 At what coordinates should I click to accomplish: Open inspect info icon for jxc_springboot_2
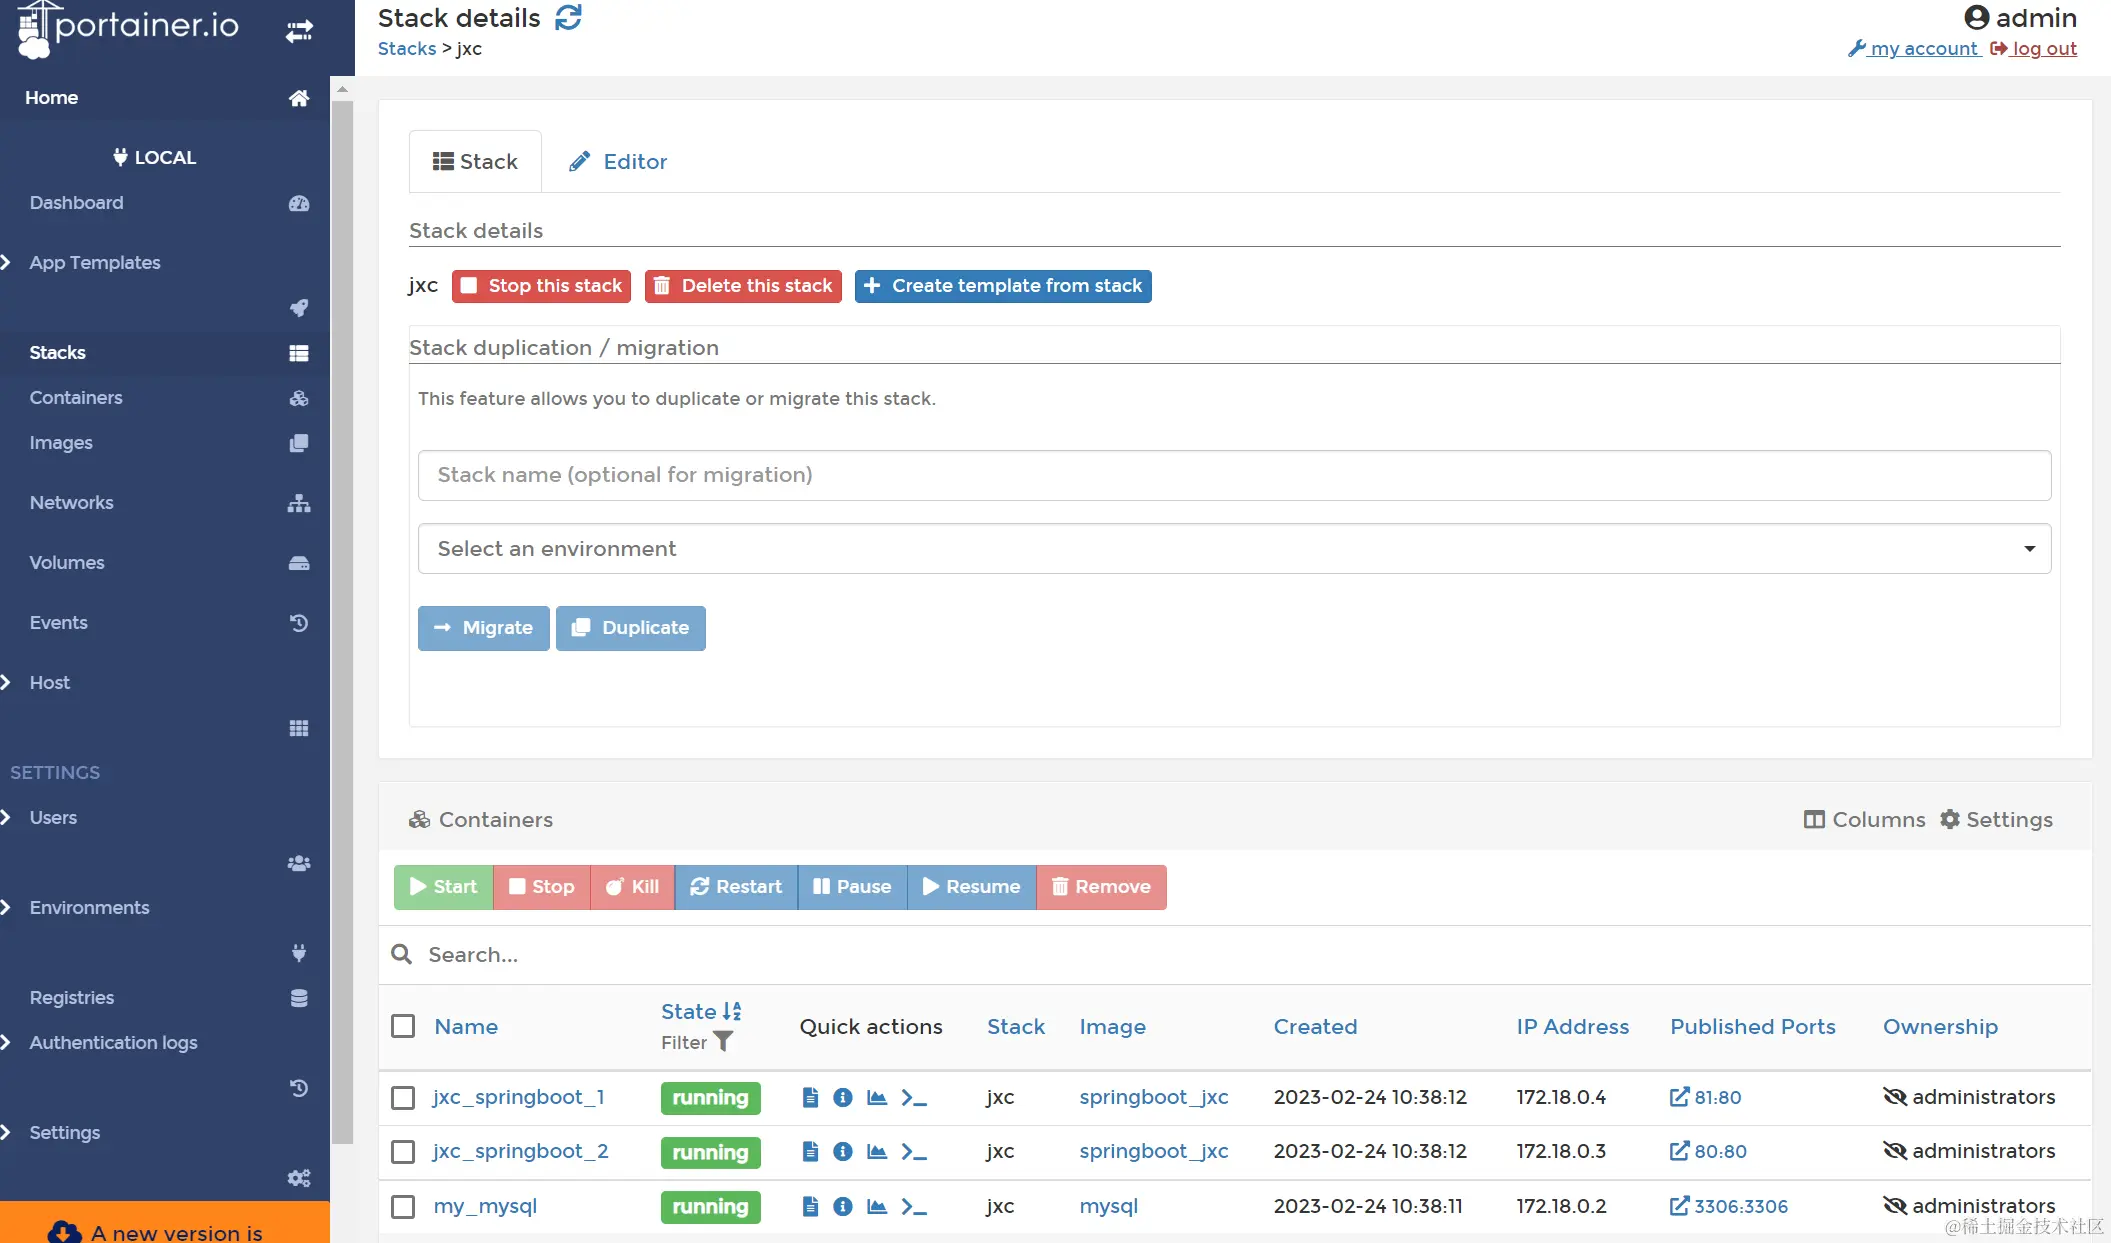[x=843, y=1152]
